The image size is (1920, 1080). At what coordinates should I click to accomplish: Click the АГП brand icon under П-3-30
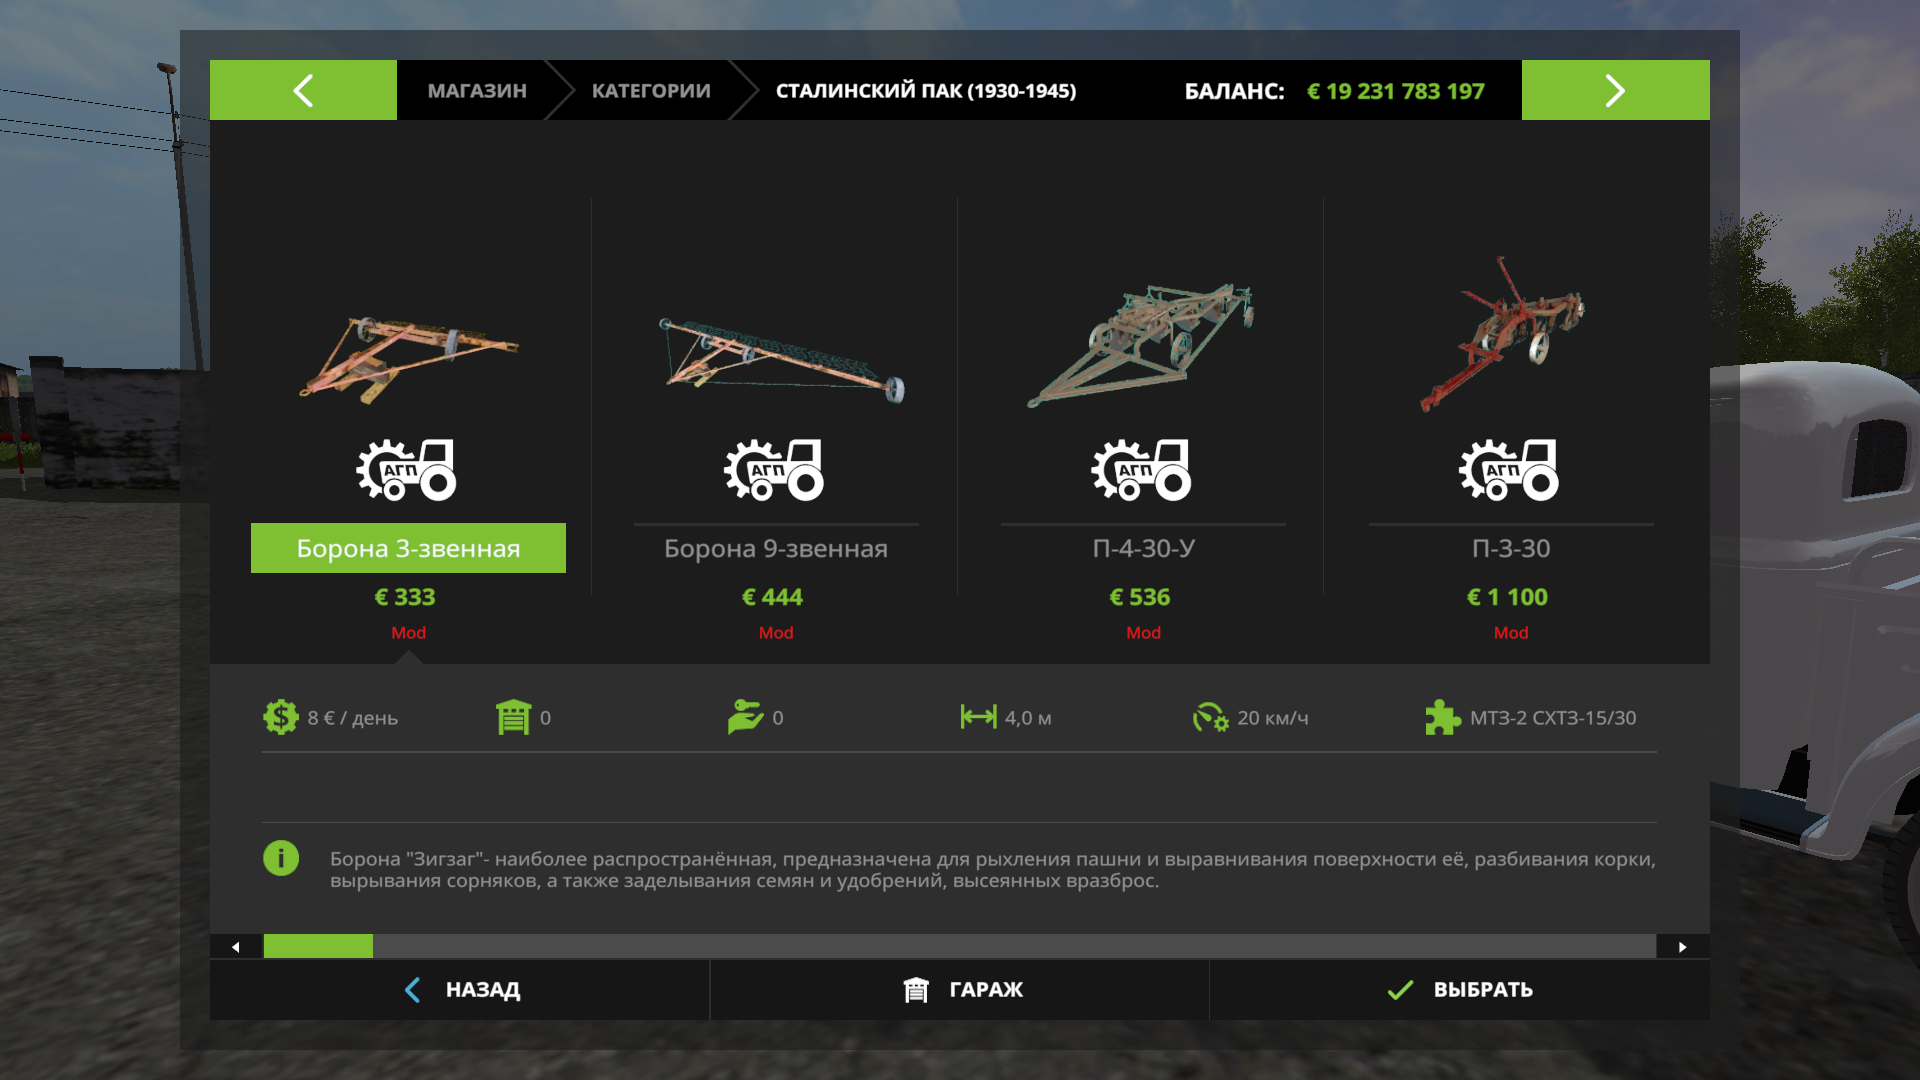pyautogui.click(x=1509, y=469)
